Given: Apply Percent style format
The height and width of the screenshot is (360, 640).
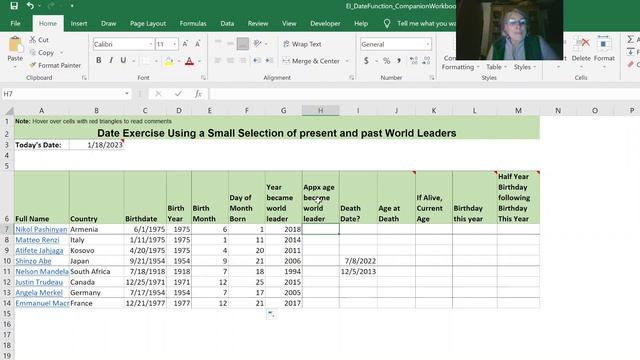Looking at the screenshot, I should (x=386, y=61).
